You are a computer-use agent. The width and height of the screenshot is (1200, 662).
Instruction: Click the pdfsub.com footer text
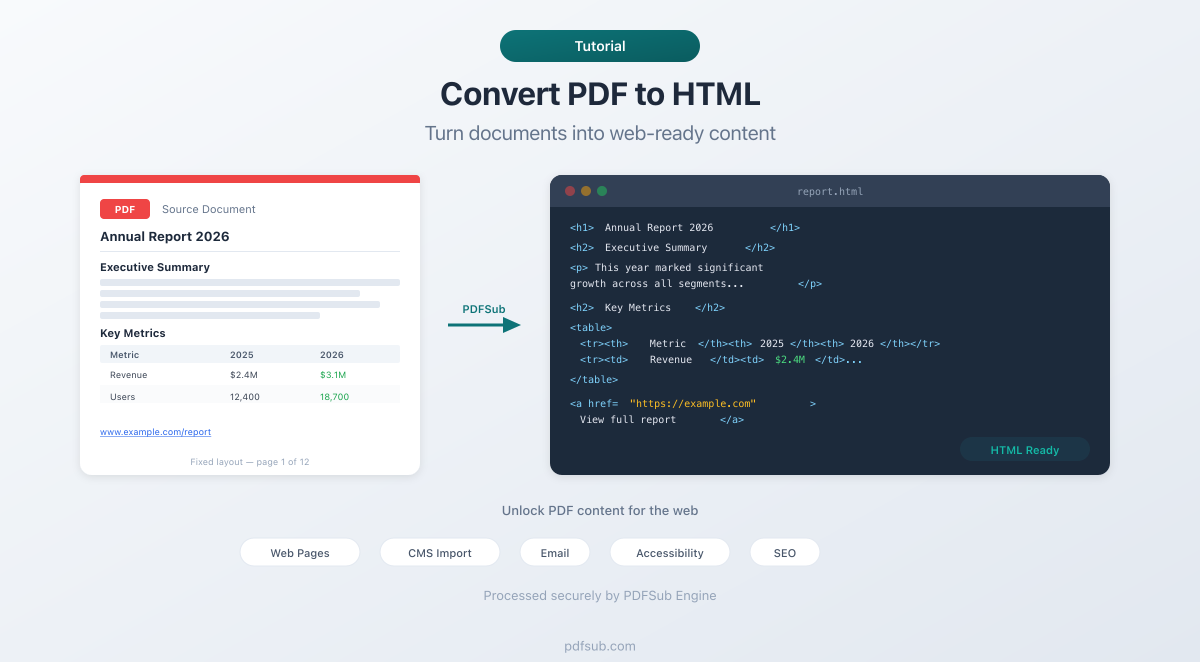[x=600, y=646]
